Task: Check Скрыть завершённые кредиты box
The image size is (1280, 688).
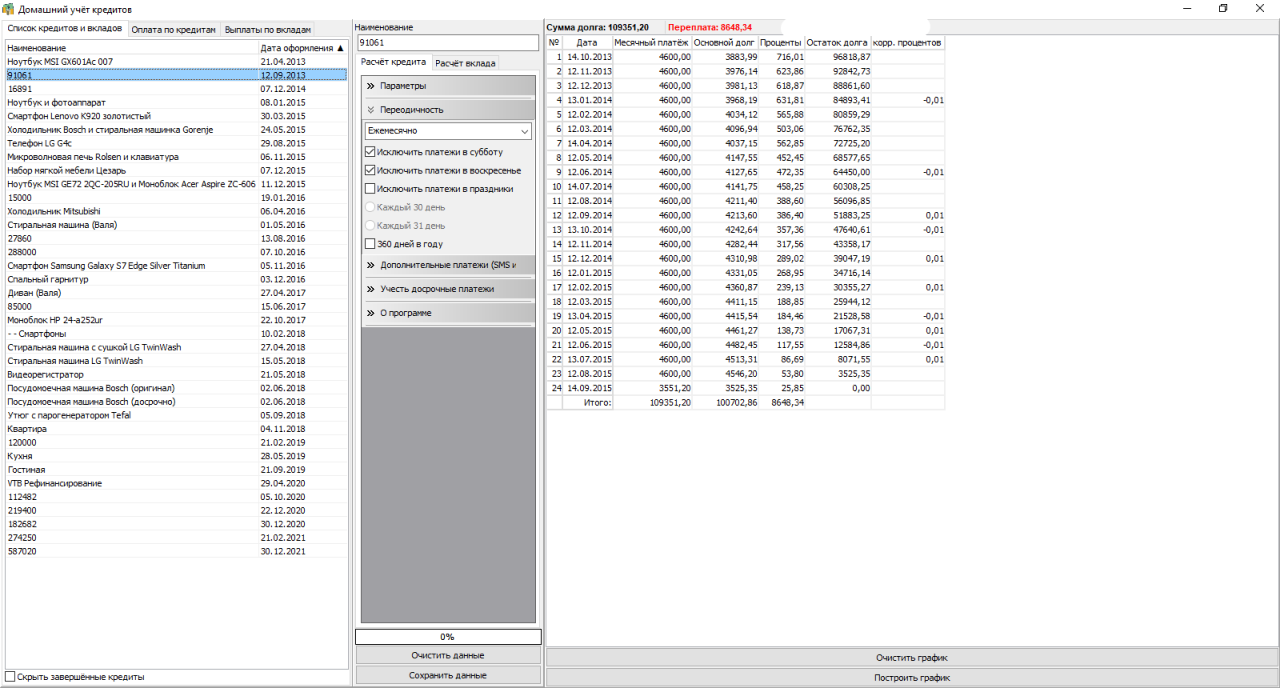Action: coord(11,677)
